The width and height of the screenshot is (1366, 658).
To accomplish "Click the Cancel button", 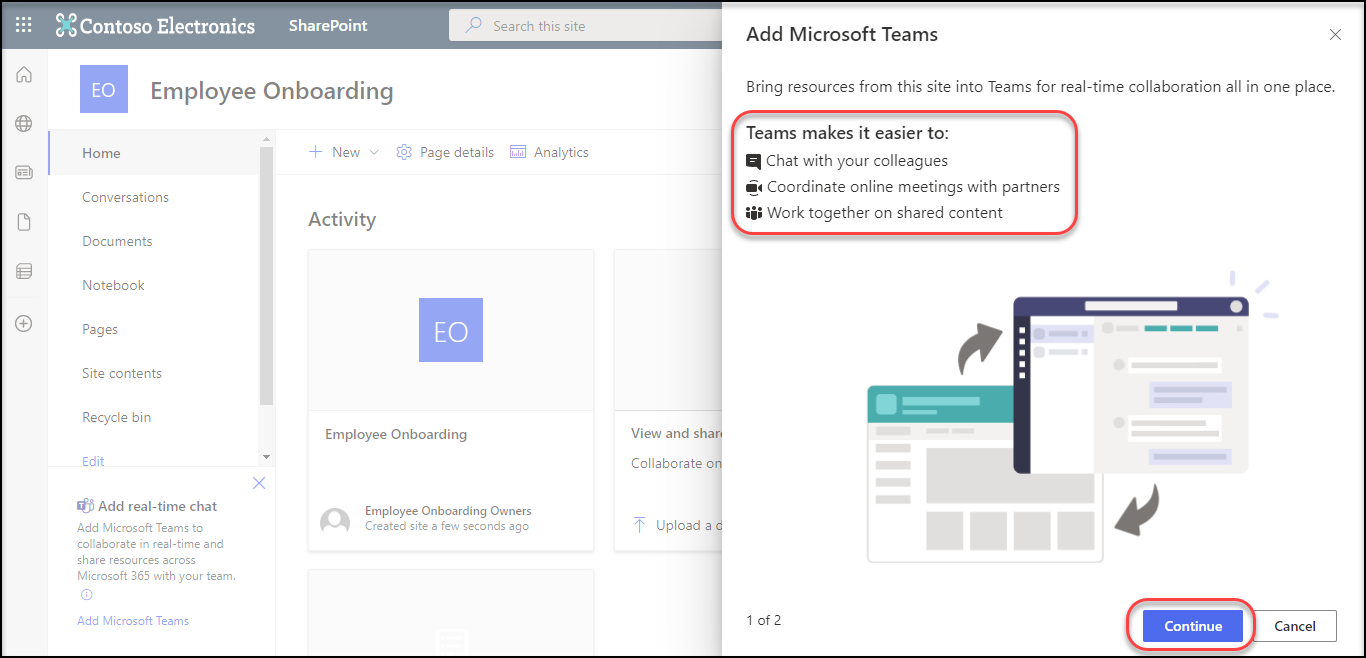I will coord(1294,626).
